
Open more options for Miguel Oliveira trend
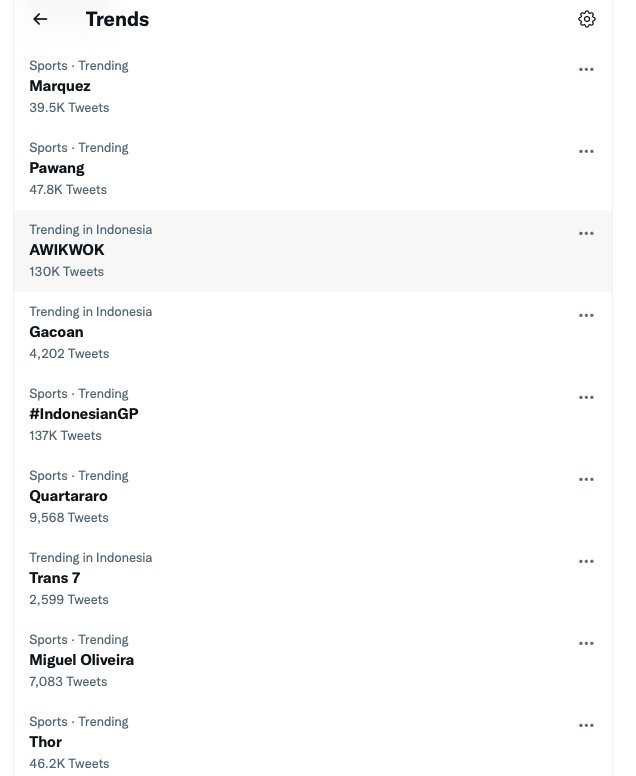(x=586, y=643)
